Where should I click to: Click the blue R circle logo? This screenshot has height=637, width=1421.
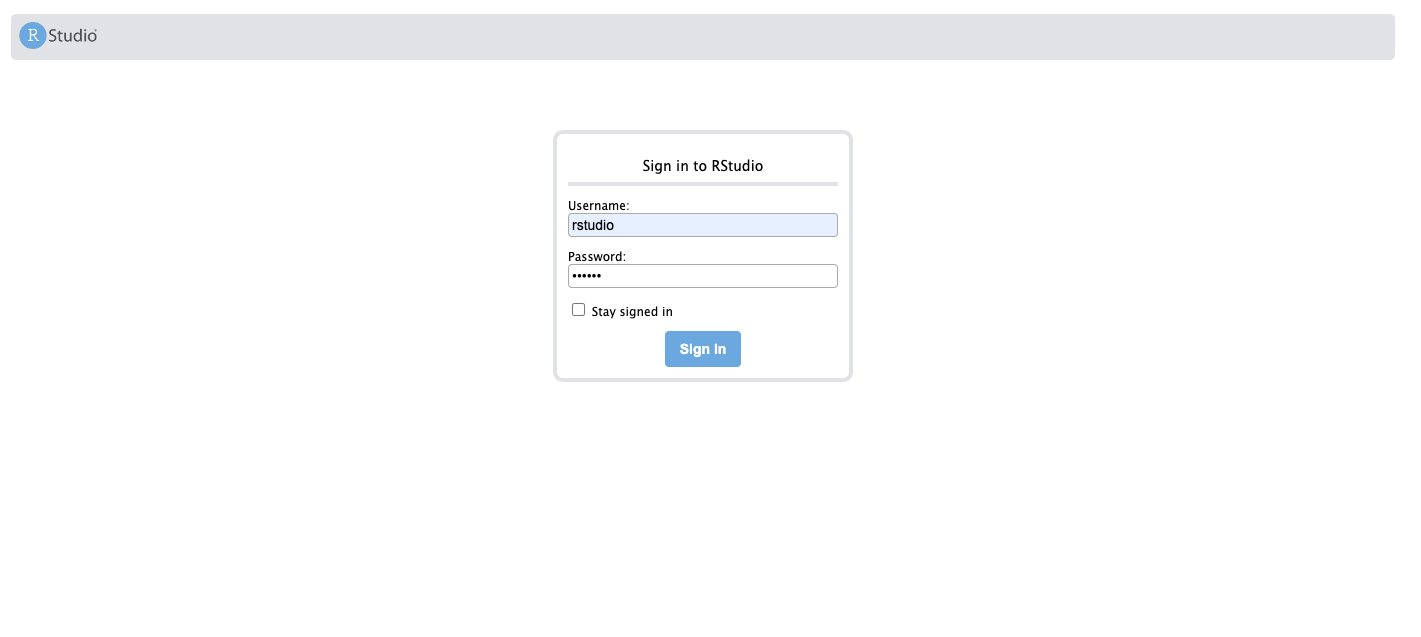coord(33,36)
